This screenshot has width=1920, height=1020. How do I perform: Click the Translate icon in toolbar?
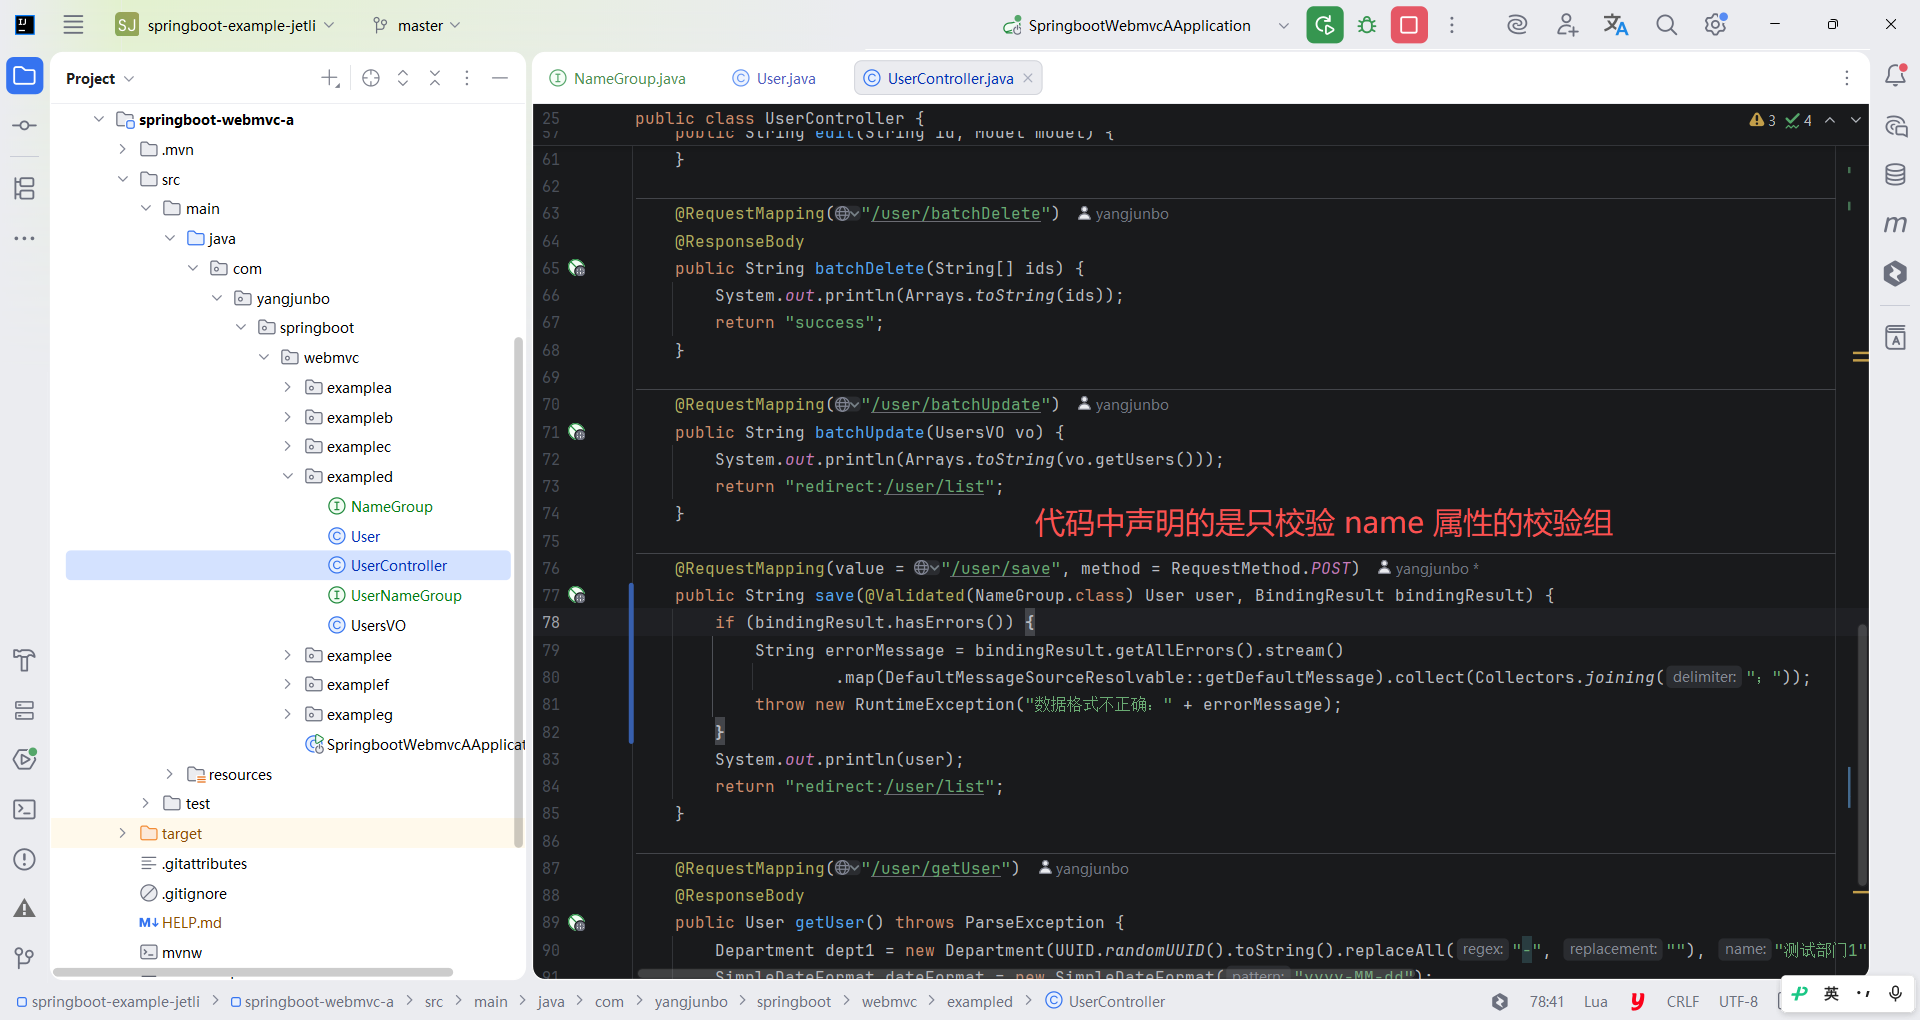tap(1616, 25)
